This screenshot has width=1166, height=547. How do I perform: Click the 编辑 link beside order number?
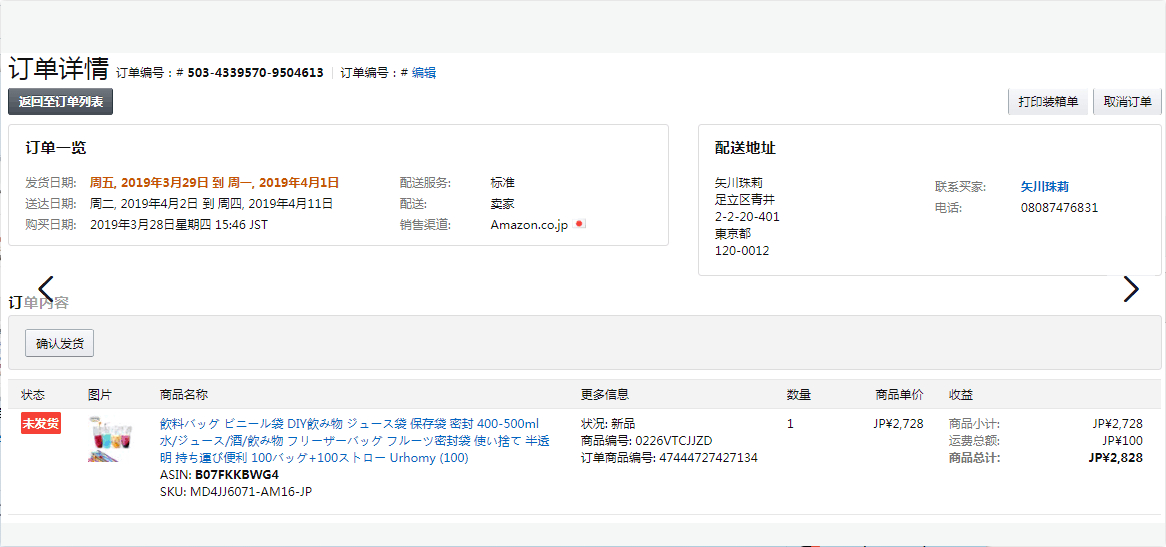(x=424, y=72)
